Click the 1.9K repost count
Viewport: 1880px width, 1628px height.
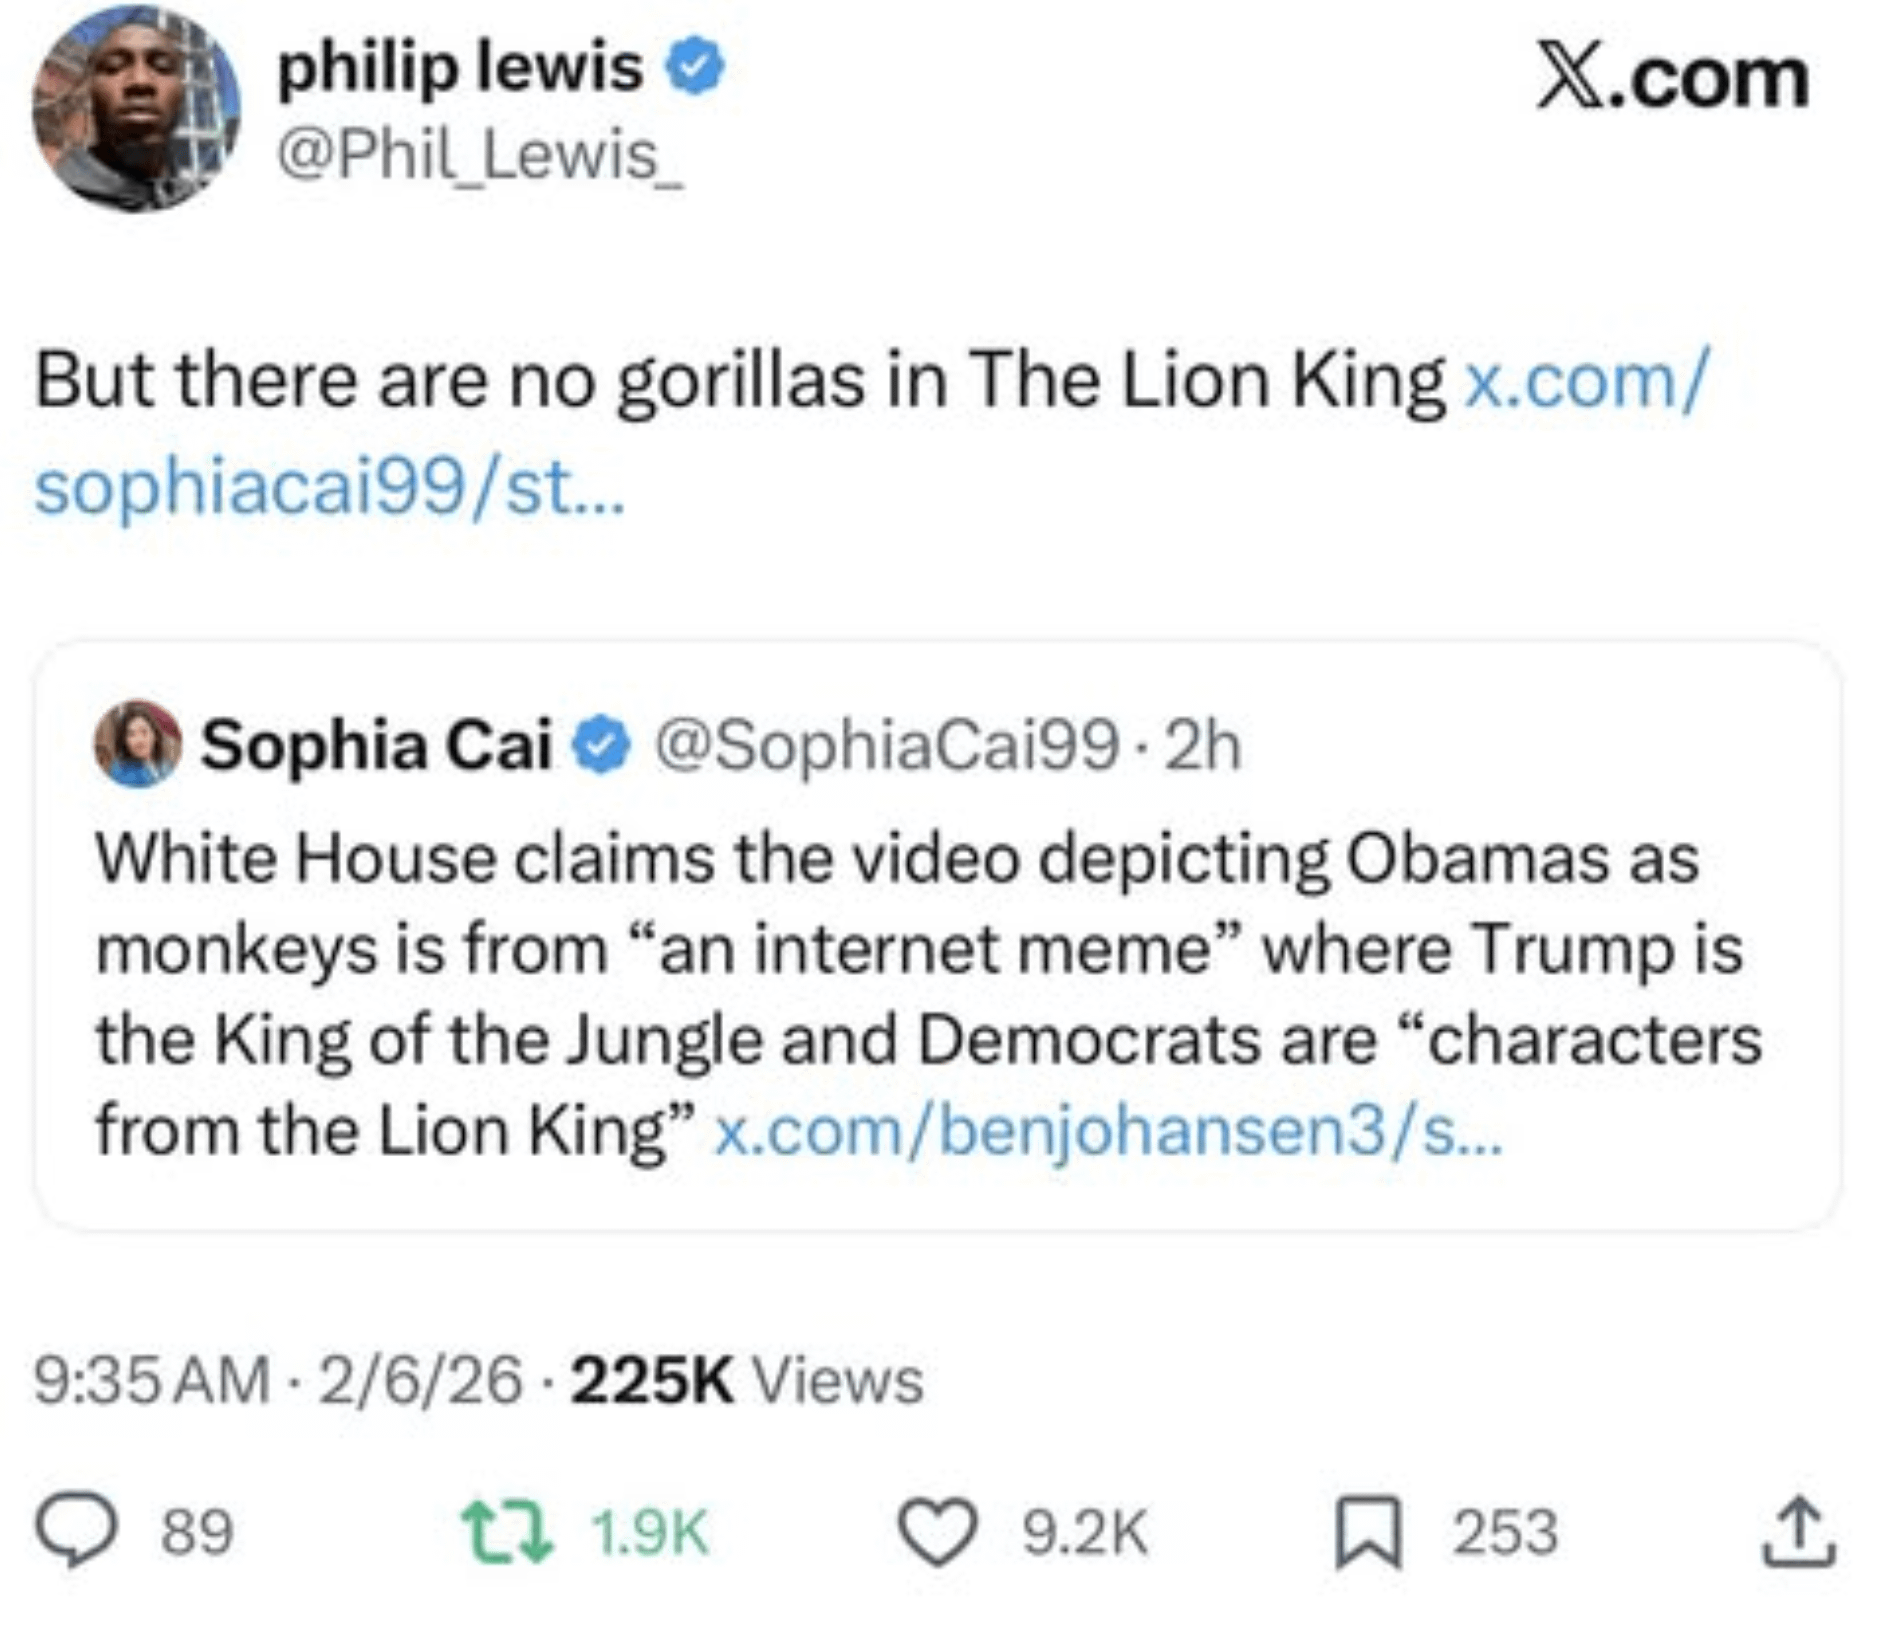tap(650, 1532)
